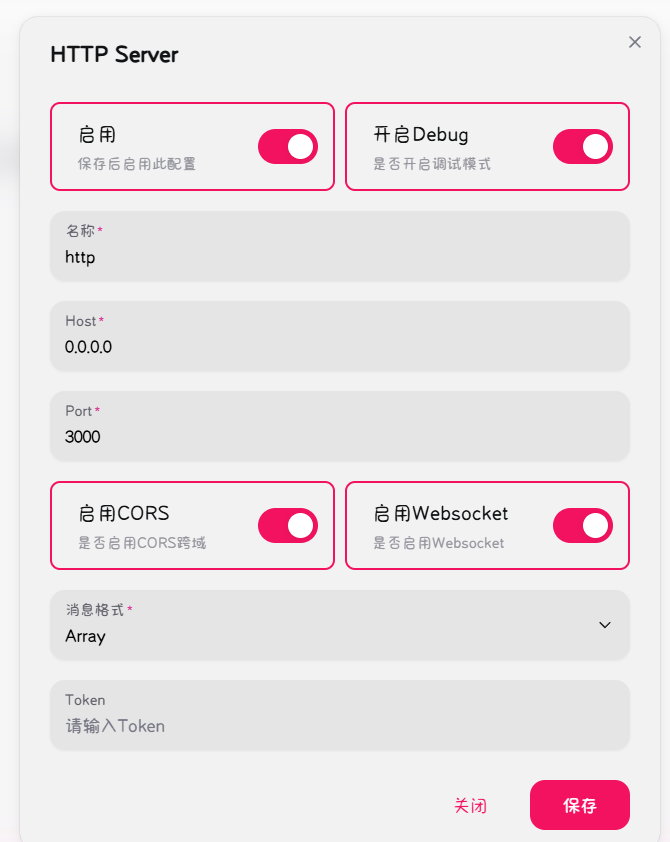Turn off the 启用CORS switch
This screenshot has width=670, height=842.
pyautogui.click(x=288, y=526)
